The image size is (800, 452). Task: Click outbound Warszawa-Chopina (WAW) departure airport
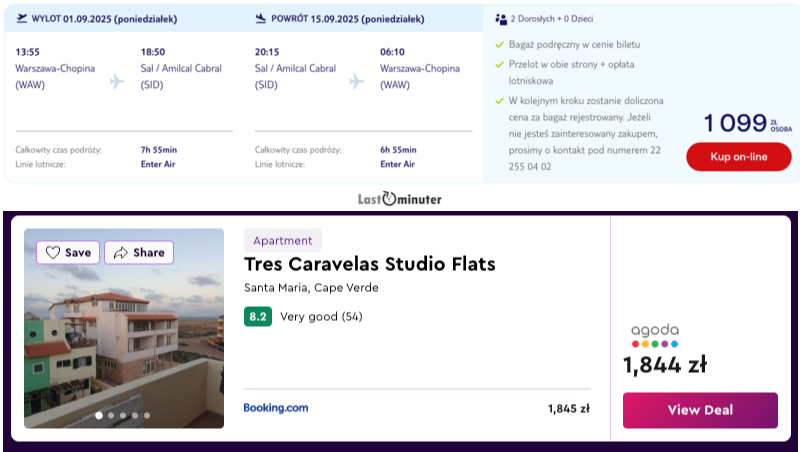pos(55,77)
